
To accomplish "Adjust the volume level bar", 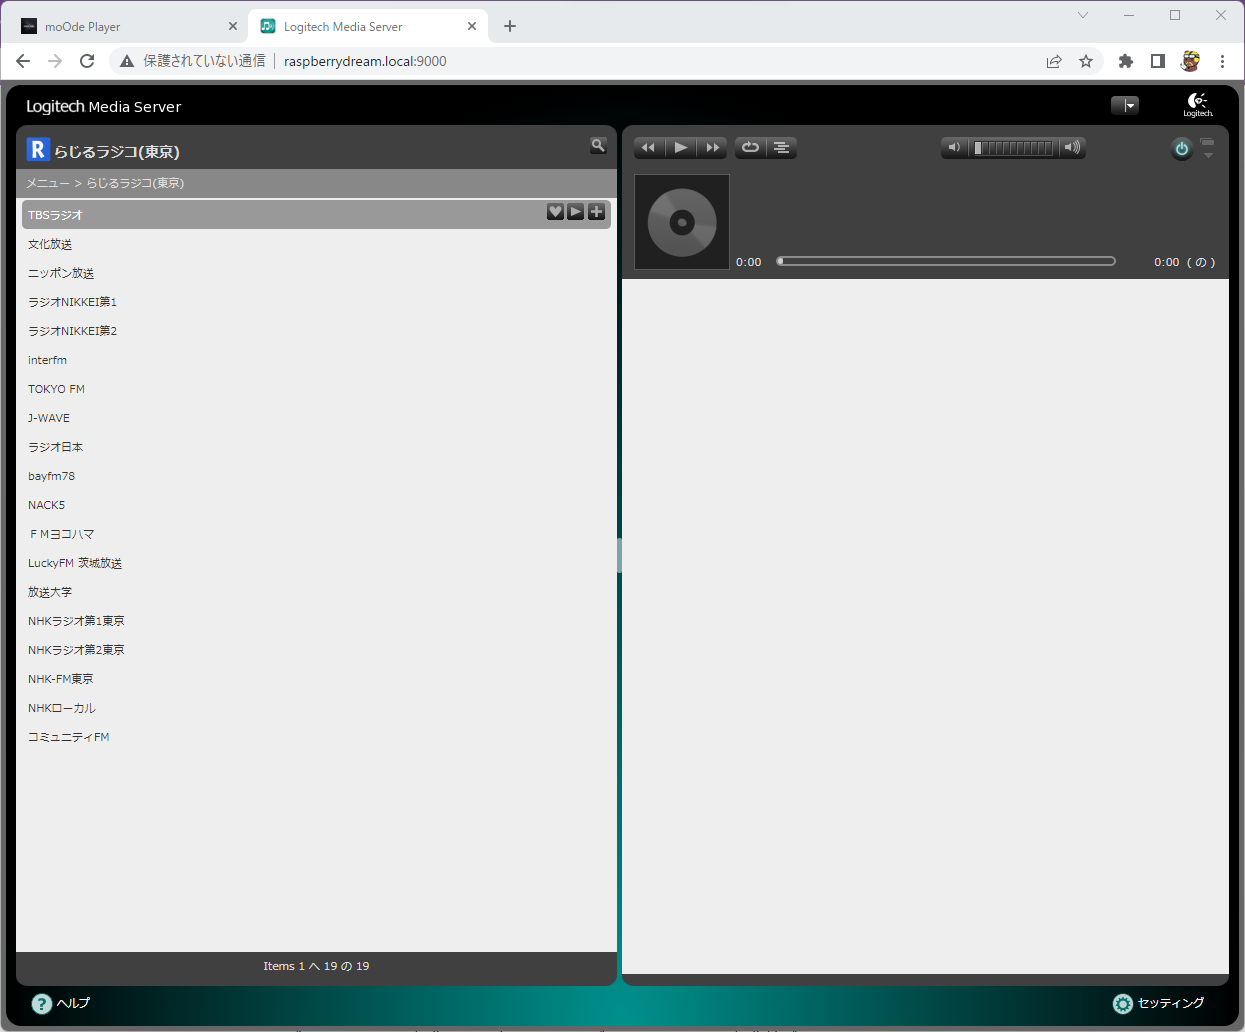I will coord(1013,148).
